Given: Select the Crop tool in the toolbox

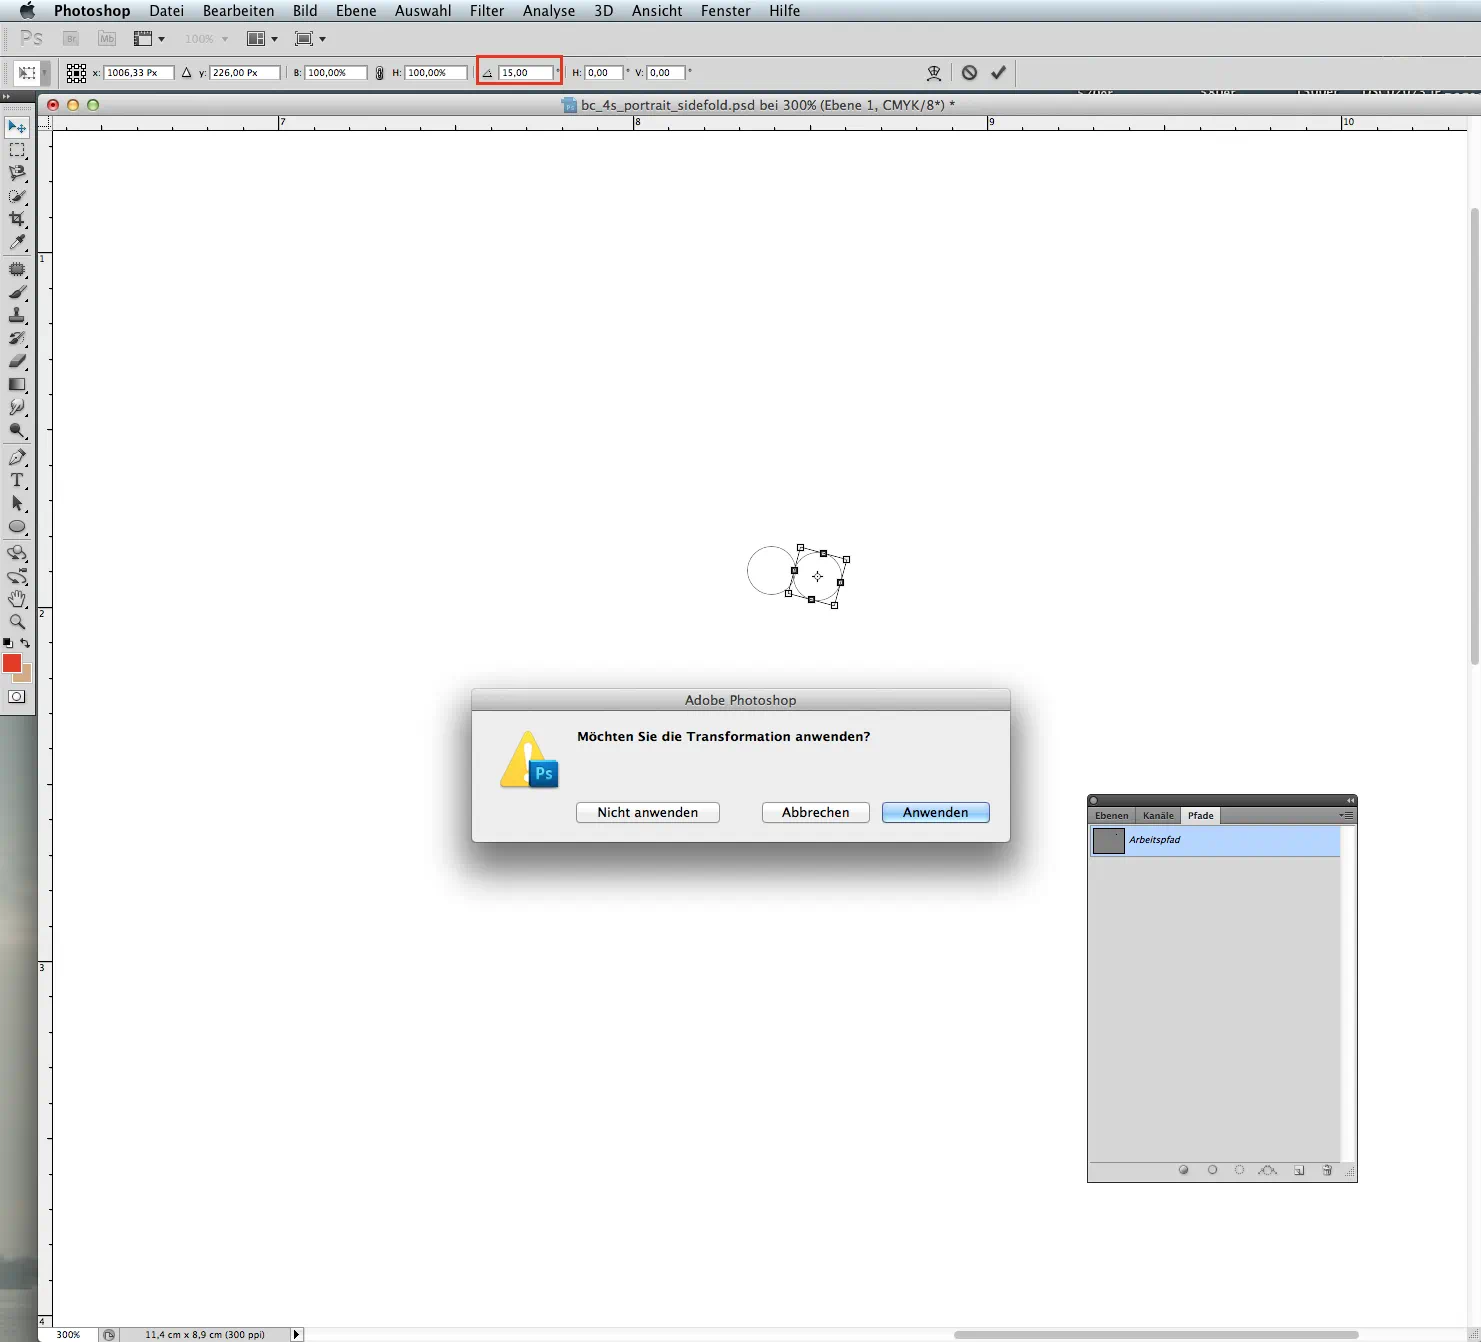Looking at the screenshot, I should coord(17,219).
